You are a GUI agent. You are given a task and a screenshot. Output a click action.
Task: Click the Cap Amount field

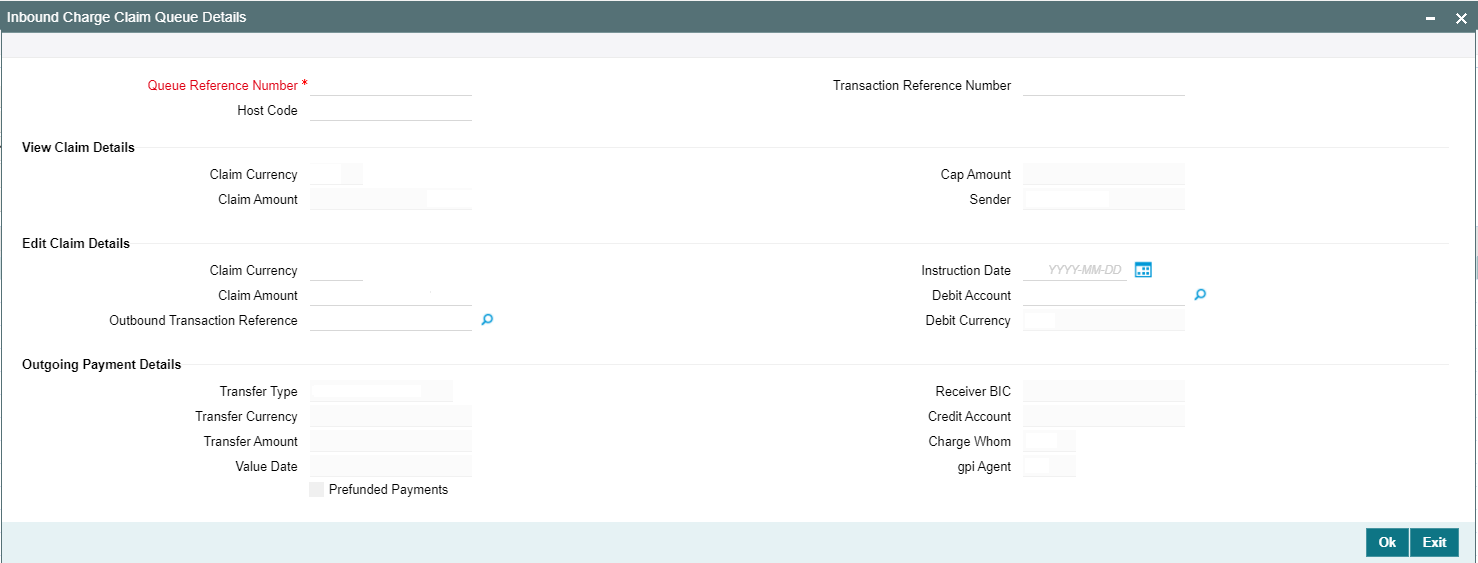(1104, 174)
